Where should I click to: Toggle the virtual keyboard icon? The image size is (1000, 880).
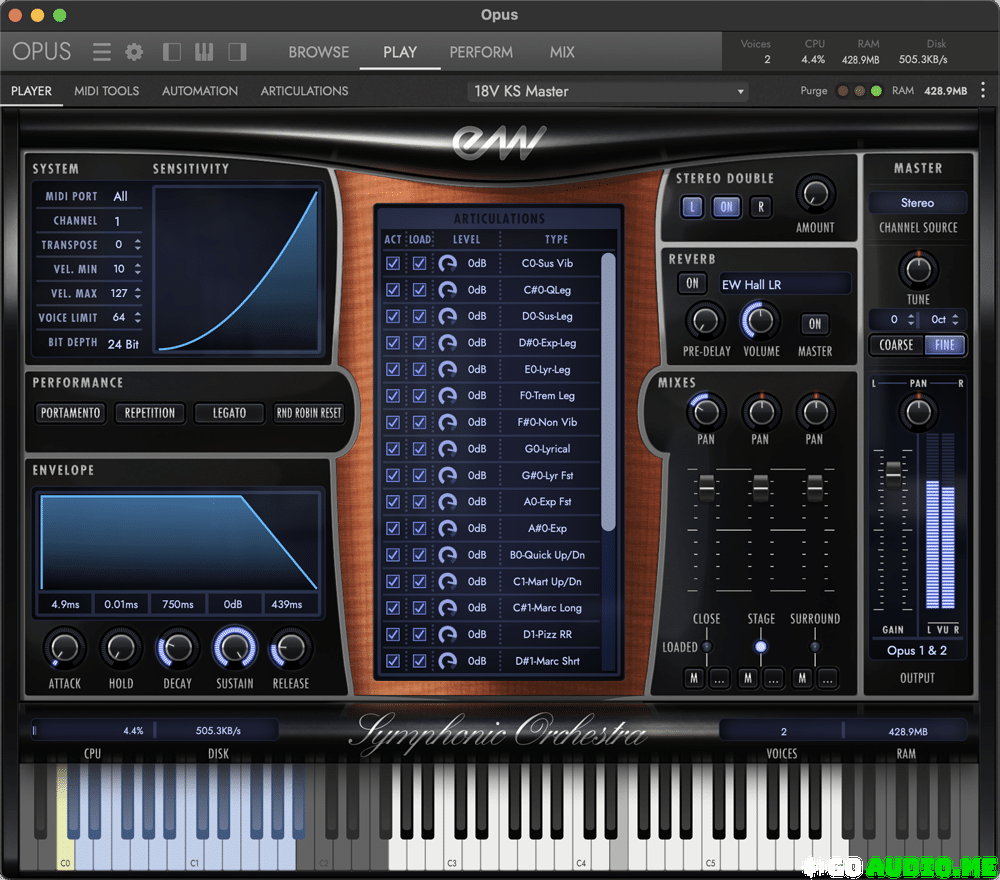pyautogui.click(x=204, y=52)
